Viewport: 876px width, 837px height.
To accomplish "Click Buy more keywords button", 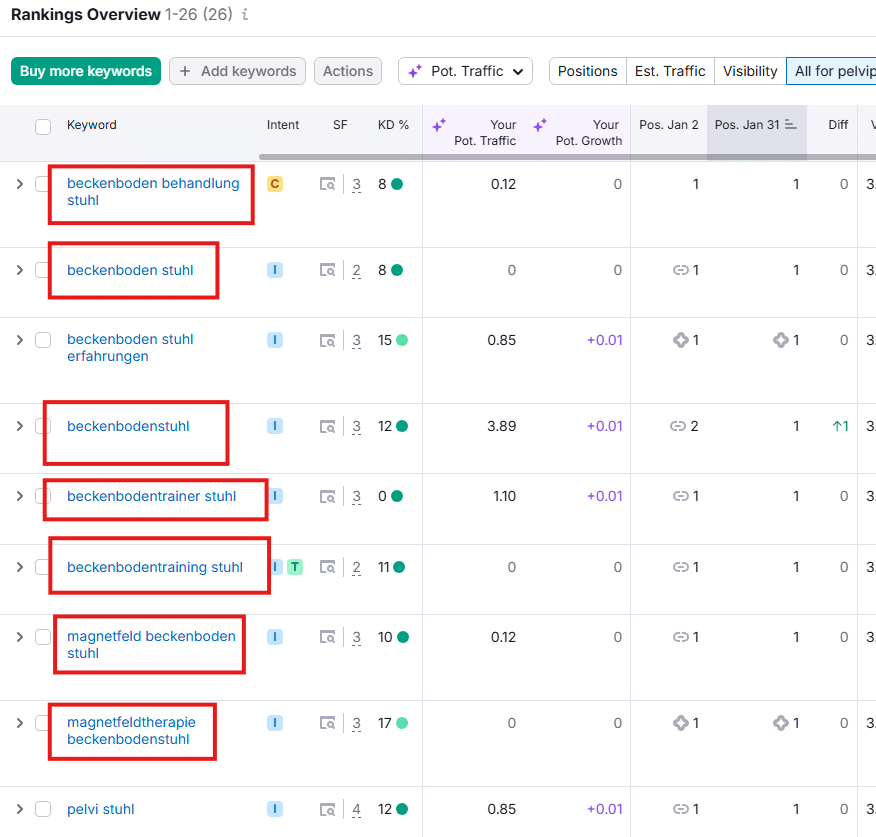I will click(x=86, y=71).
